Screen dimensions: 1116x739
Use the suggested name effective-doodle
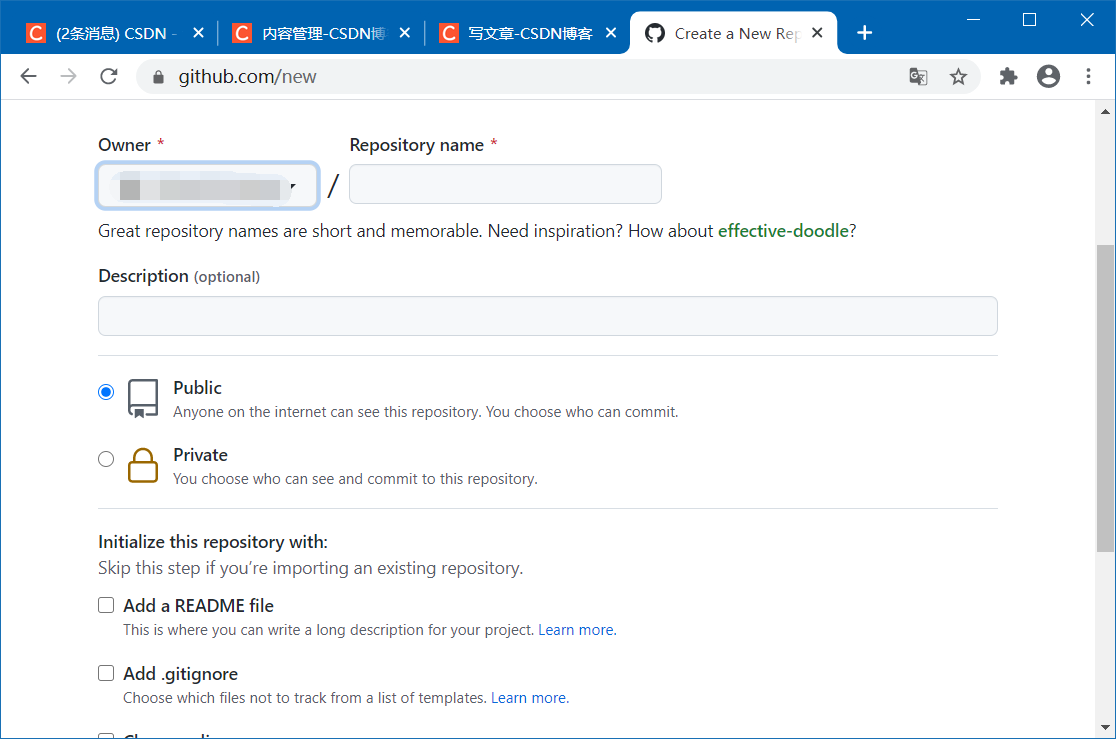click(783, 231)
